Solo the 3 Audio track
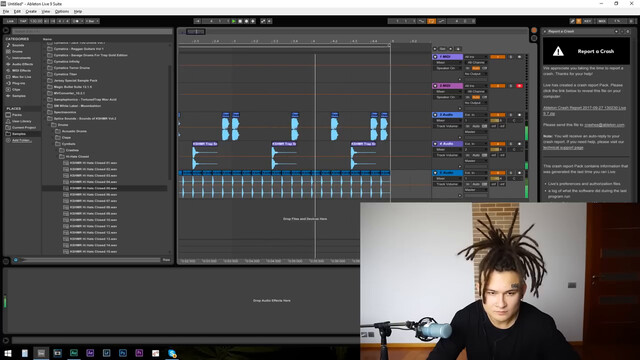This screenshot has width=640, height=360. point(511,115)
